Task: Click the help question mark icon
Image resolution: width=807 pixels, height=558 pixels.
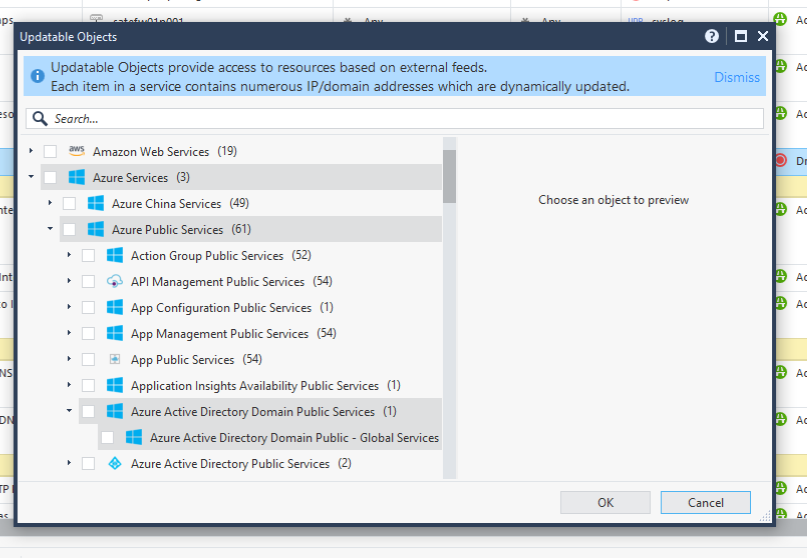Action: coord(712,36)
